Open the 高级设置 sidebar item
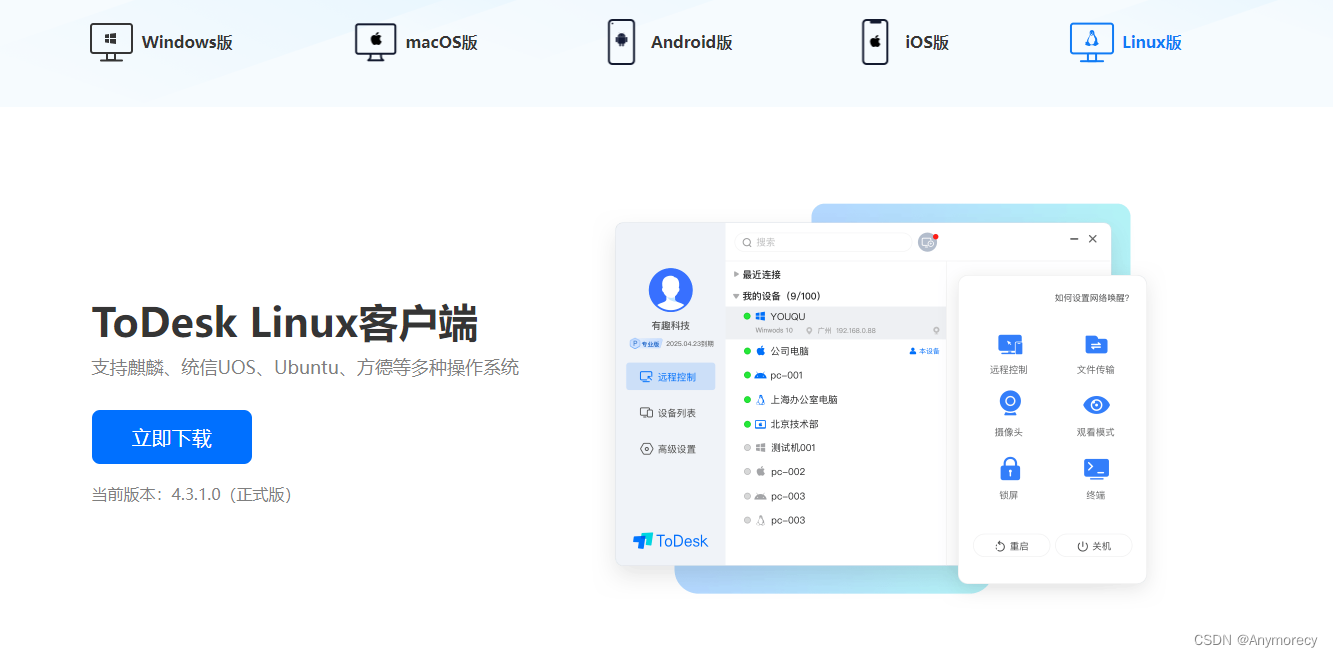 pos(670,449)
